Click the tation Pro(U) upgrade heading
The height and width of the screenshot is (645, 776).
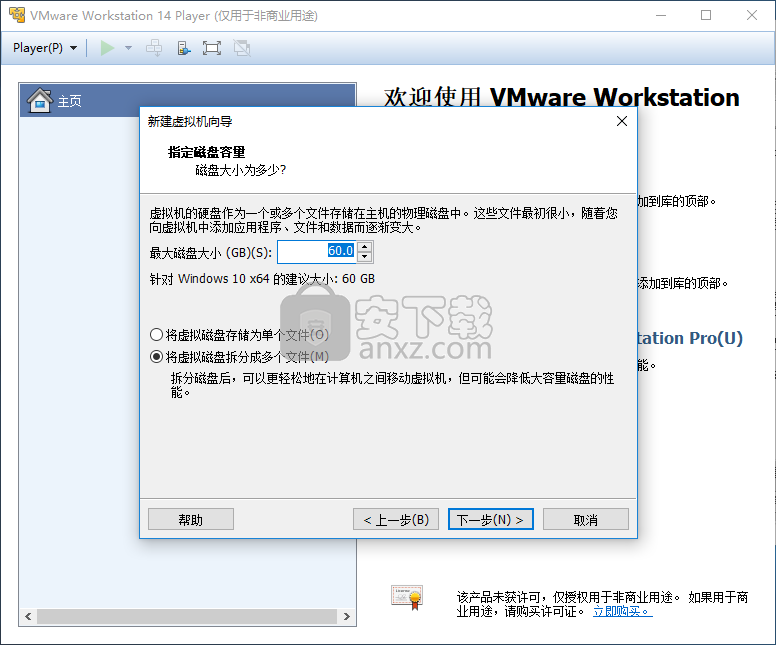click(x=689, y=338)
